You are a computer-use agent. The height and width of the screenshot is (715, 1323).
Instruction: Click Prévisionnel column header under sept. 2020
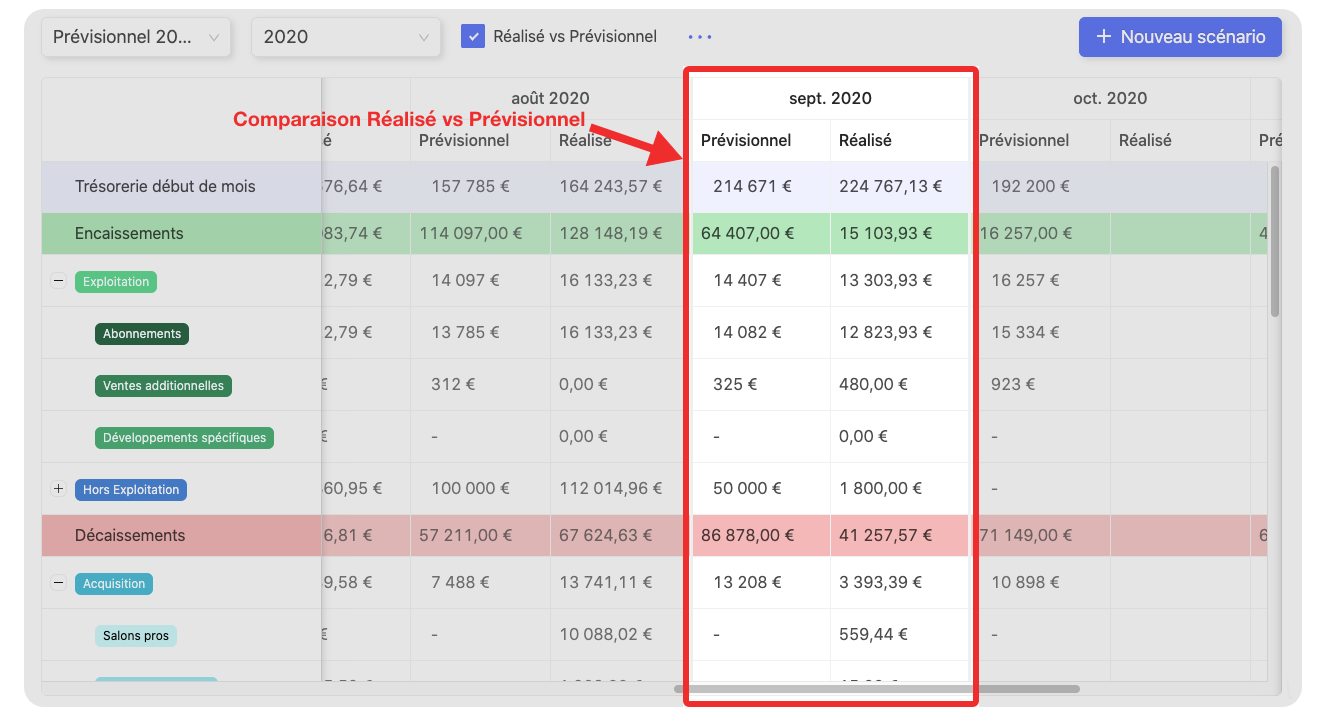tap(746, 140)
